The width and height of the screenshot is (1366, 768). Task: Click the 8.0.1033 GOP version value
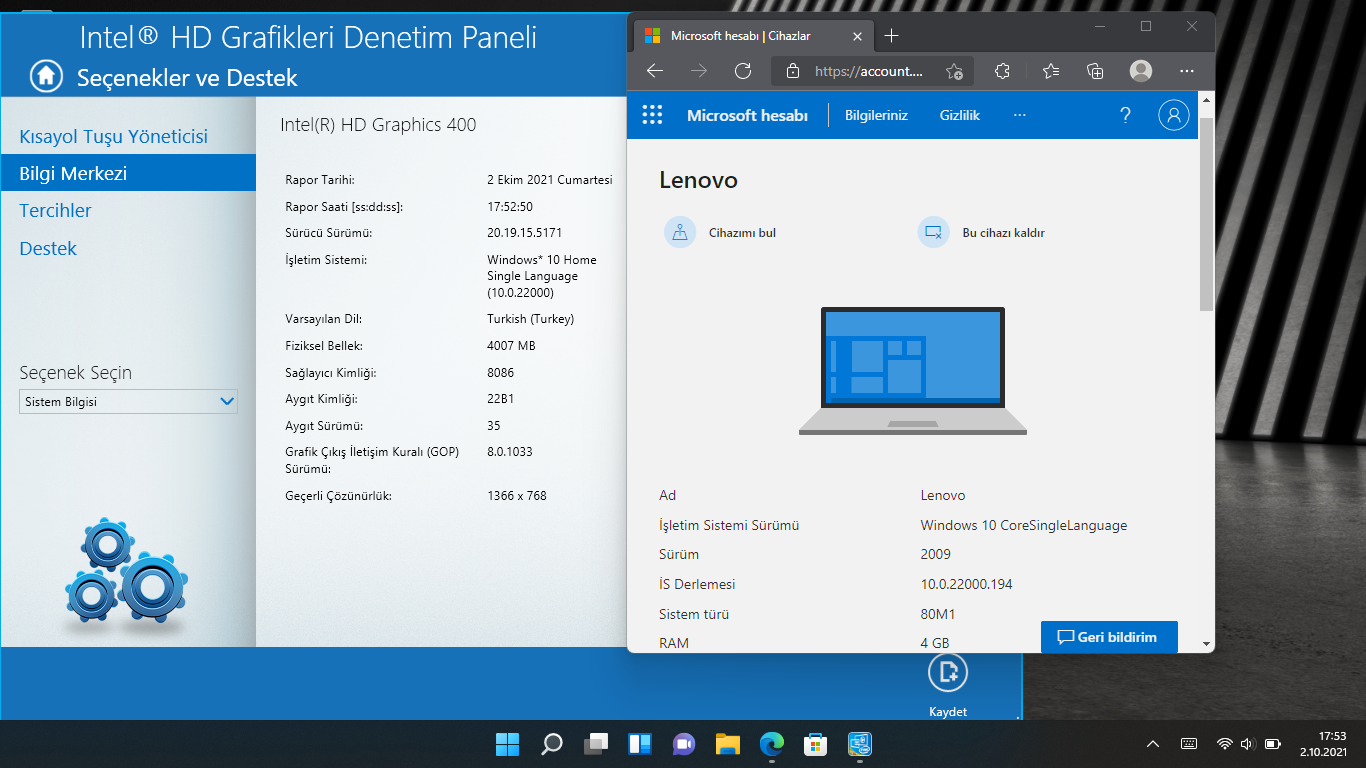(x=510, y=452)
